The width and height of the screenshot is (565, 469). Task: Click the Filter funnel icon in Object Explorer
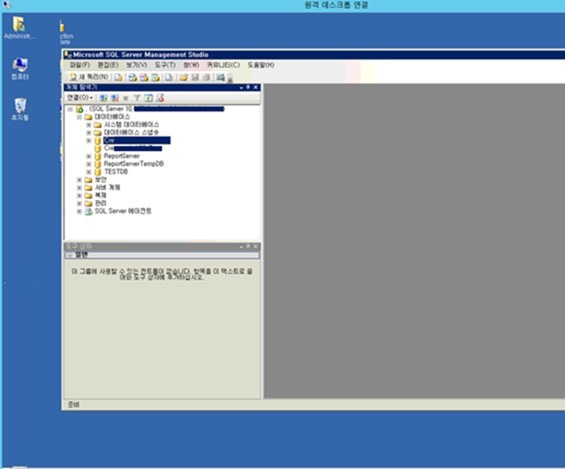[137, 98]
